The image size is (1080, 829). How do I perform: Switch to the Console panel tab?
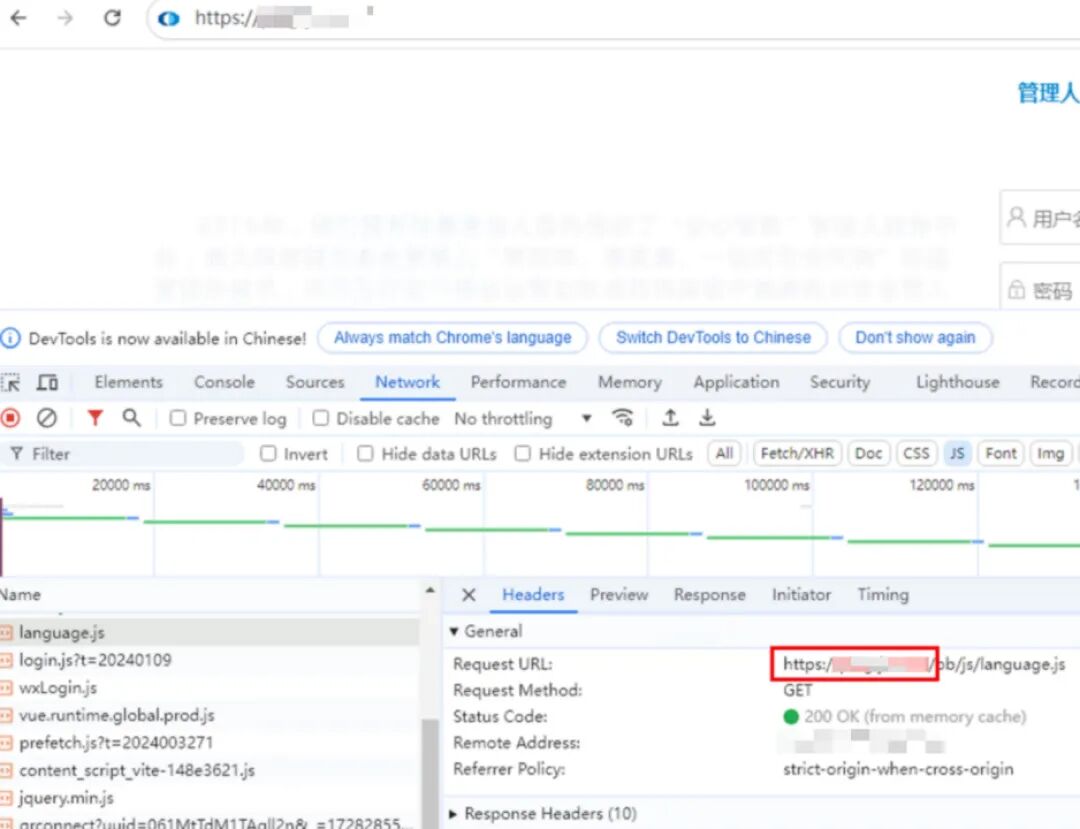pyautogui.click(x=225, y=382)
